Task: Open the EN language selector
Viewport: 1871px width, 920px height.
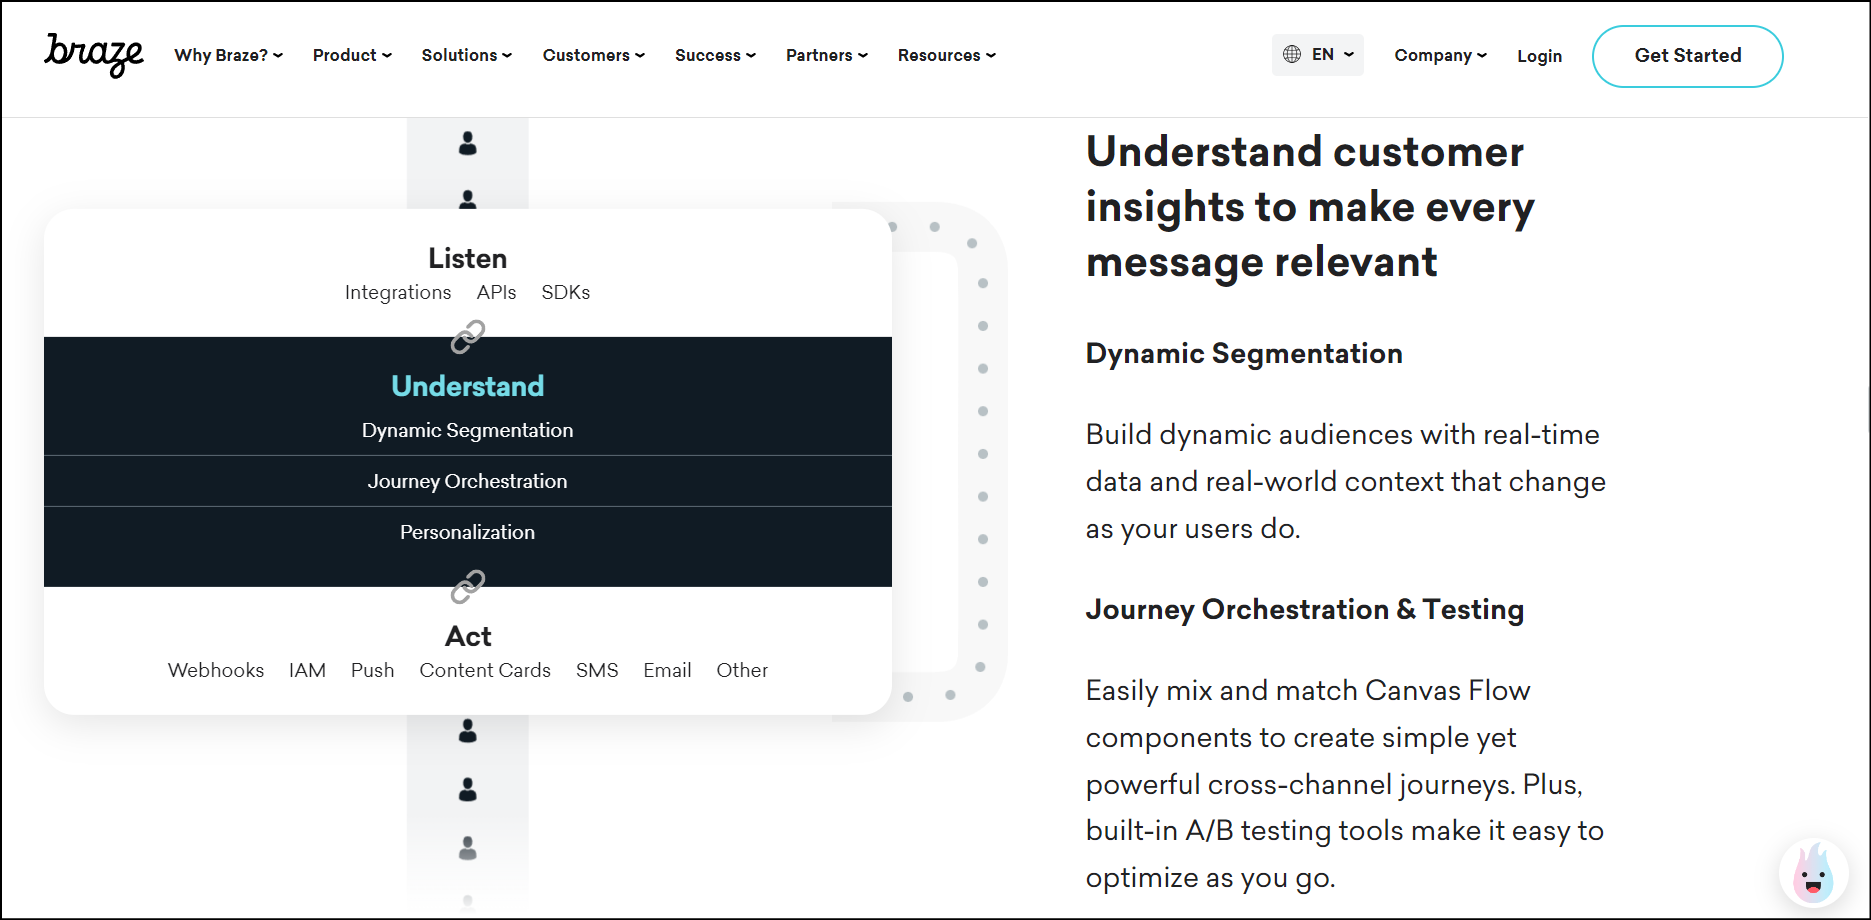Action: click(1318, 55)
